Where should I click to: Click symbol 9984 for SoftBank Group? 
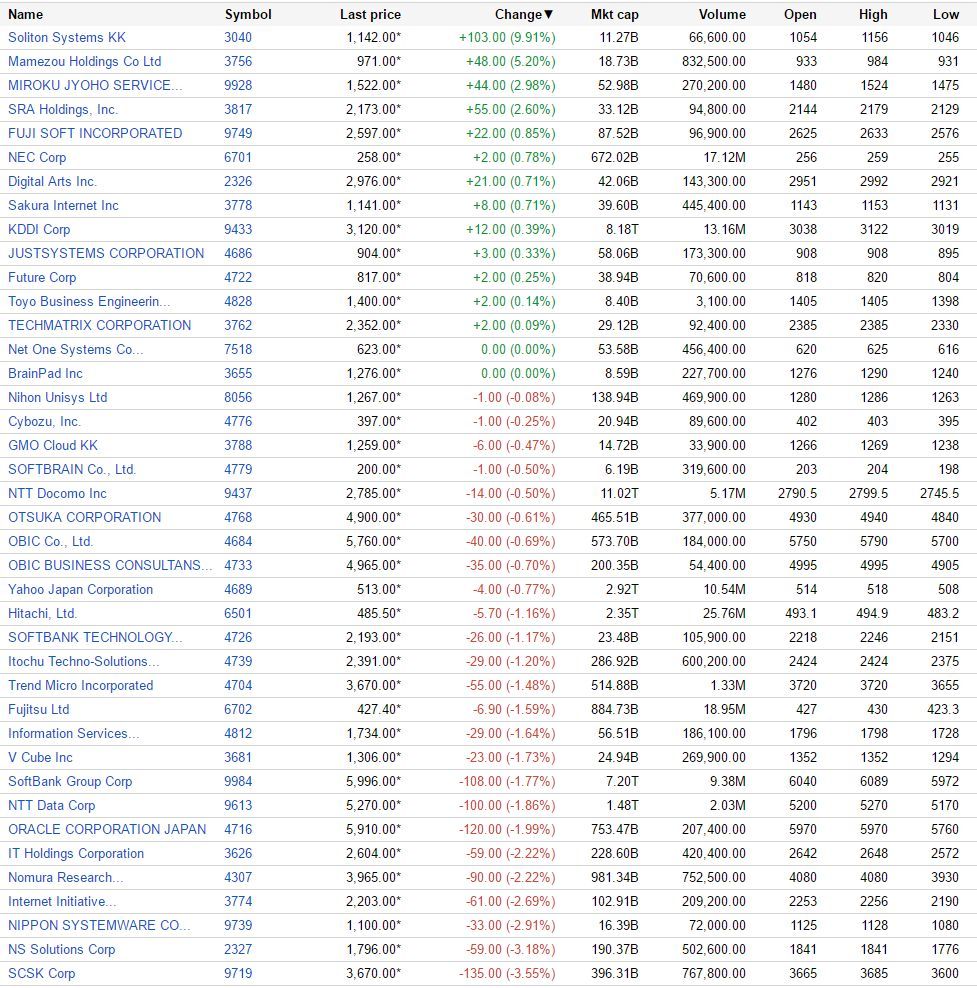(x=238, y=781)
